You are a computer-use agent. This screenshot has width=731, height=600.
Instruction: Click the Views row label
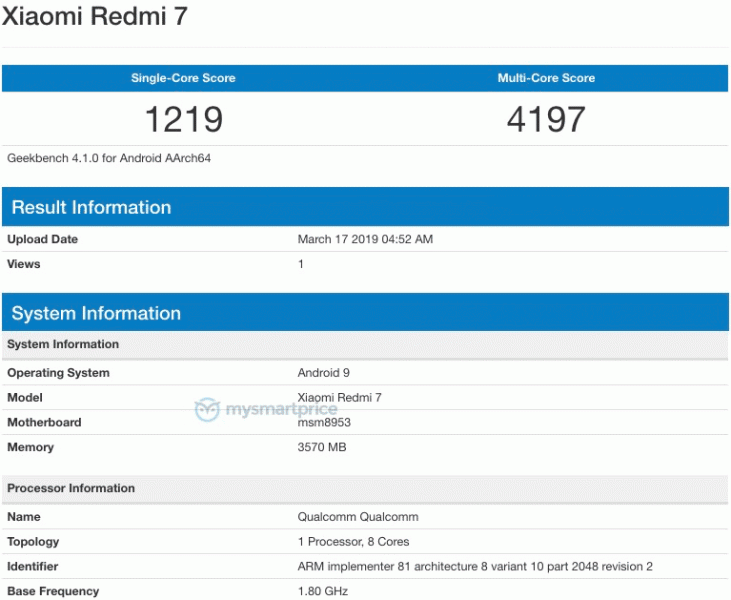coord(23,264)
